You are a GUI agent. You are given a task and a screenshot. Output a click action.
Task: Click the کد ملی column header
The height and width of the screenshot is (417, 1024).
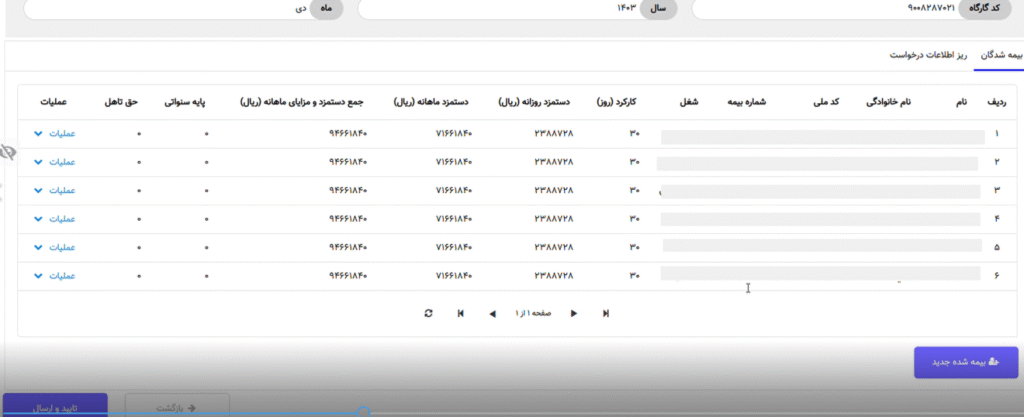827,102
